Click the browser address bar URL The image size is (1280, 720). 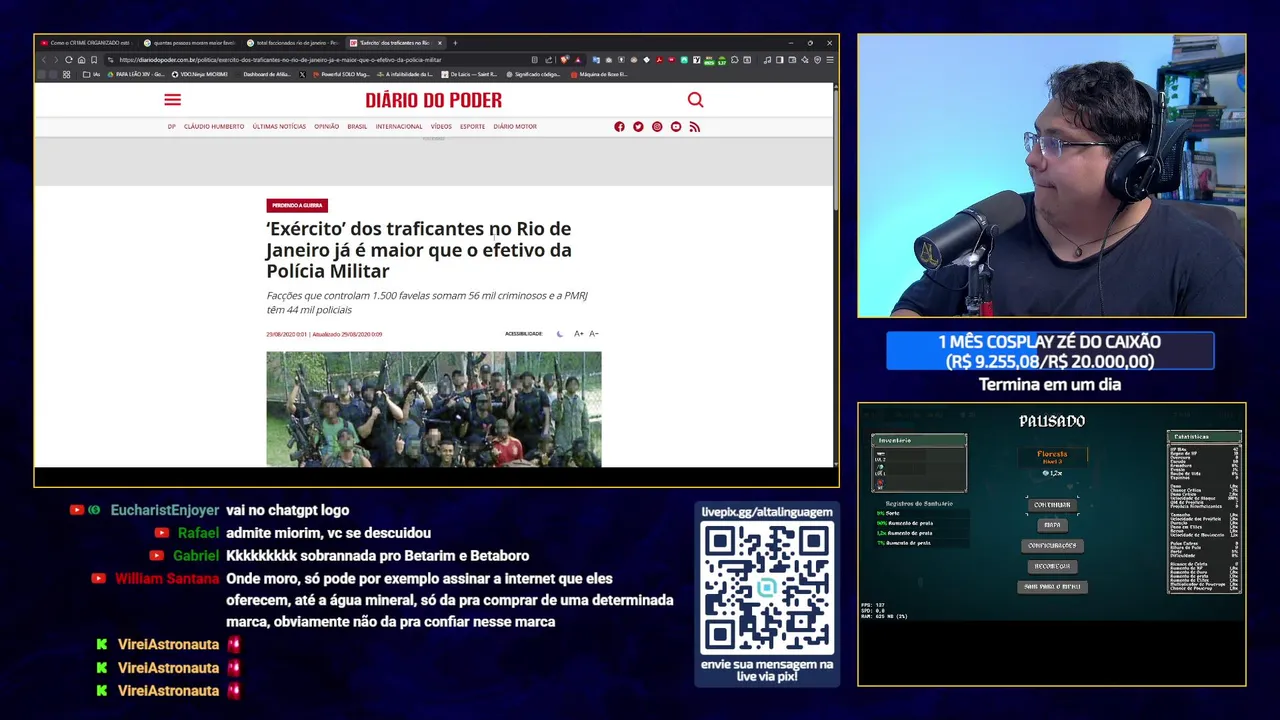280,60
